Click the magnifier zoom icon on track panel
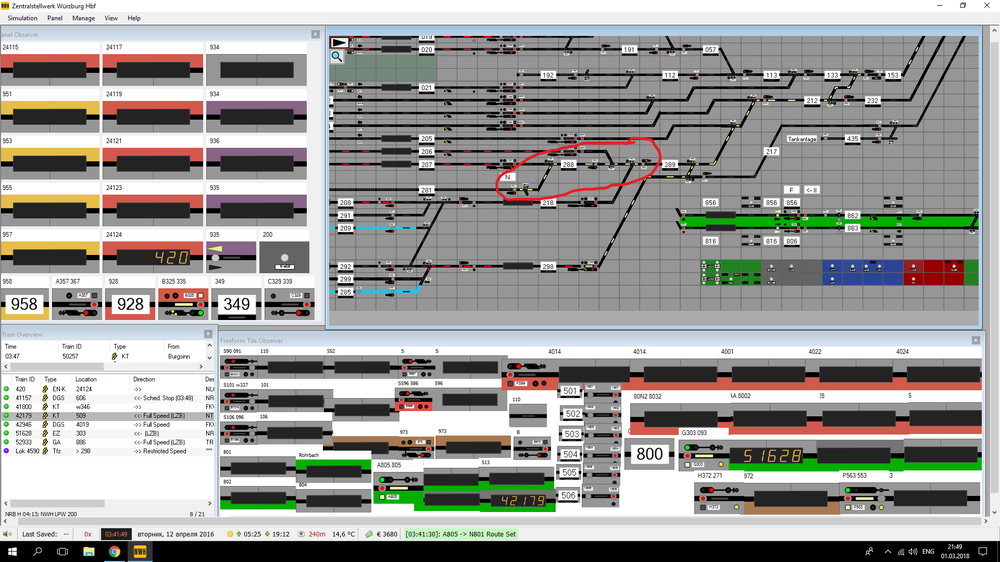The height and width of the screenshot is (562, 1000). (338, 57)
